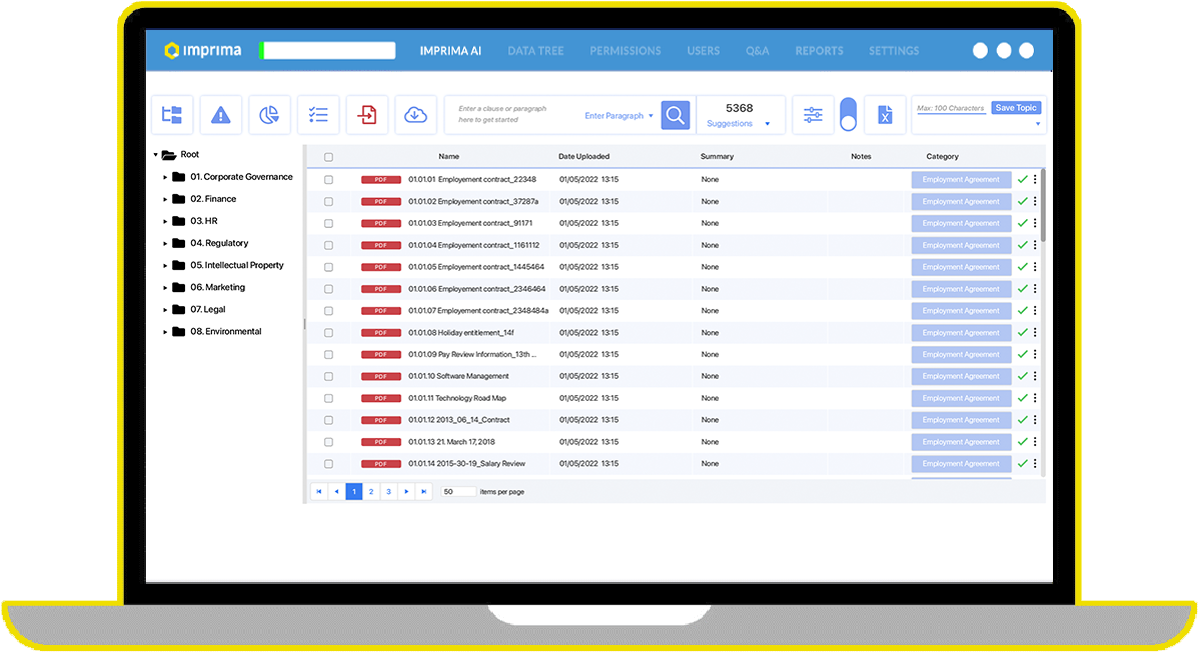The image size is (1200, 653).
Task: Switch to the DATA TREE tab
Action: 536,51
